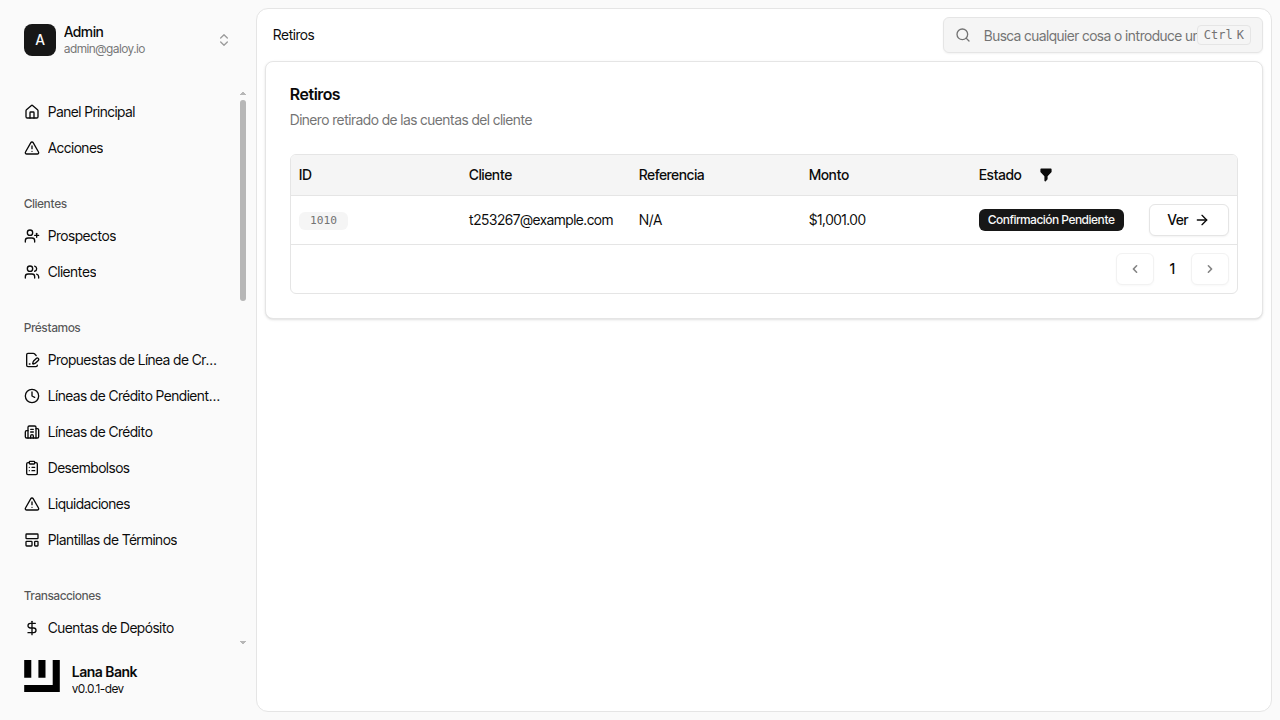
Task: Select the 1010 withdrawal ID tag
Action: tap(323, 220)
